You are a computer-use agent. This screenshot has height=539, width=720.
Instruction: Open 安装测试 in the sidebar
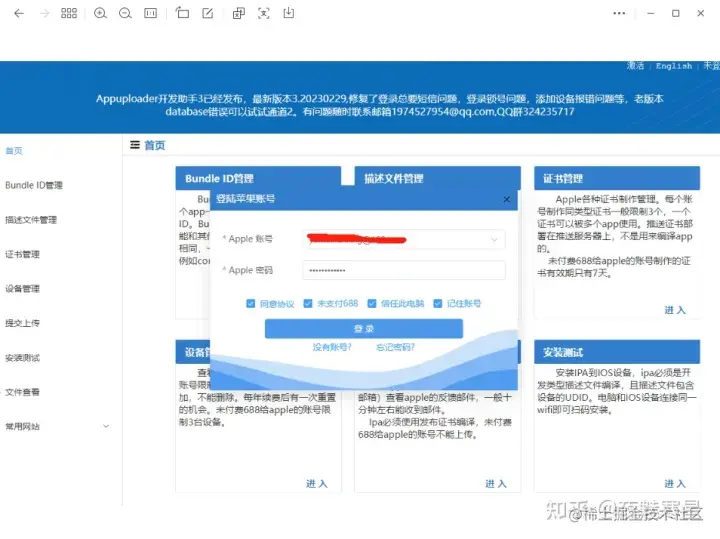22,358
